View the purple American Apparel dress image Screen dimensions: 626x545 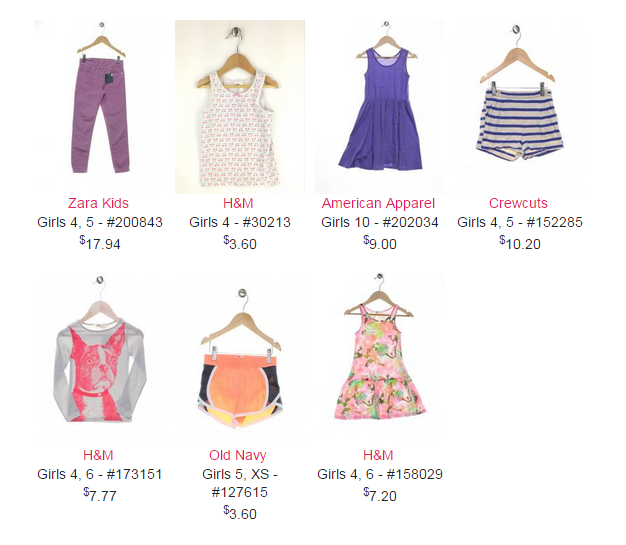tap(380, 107)
